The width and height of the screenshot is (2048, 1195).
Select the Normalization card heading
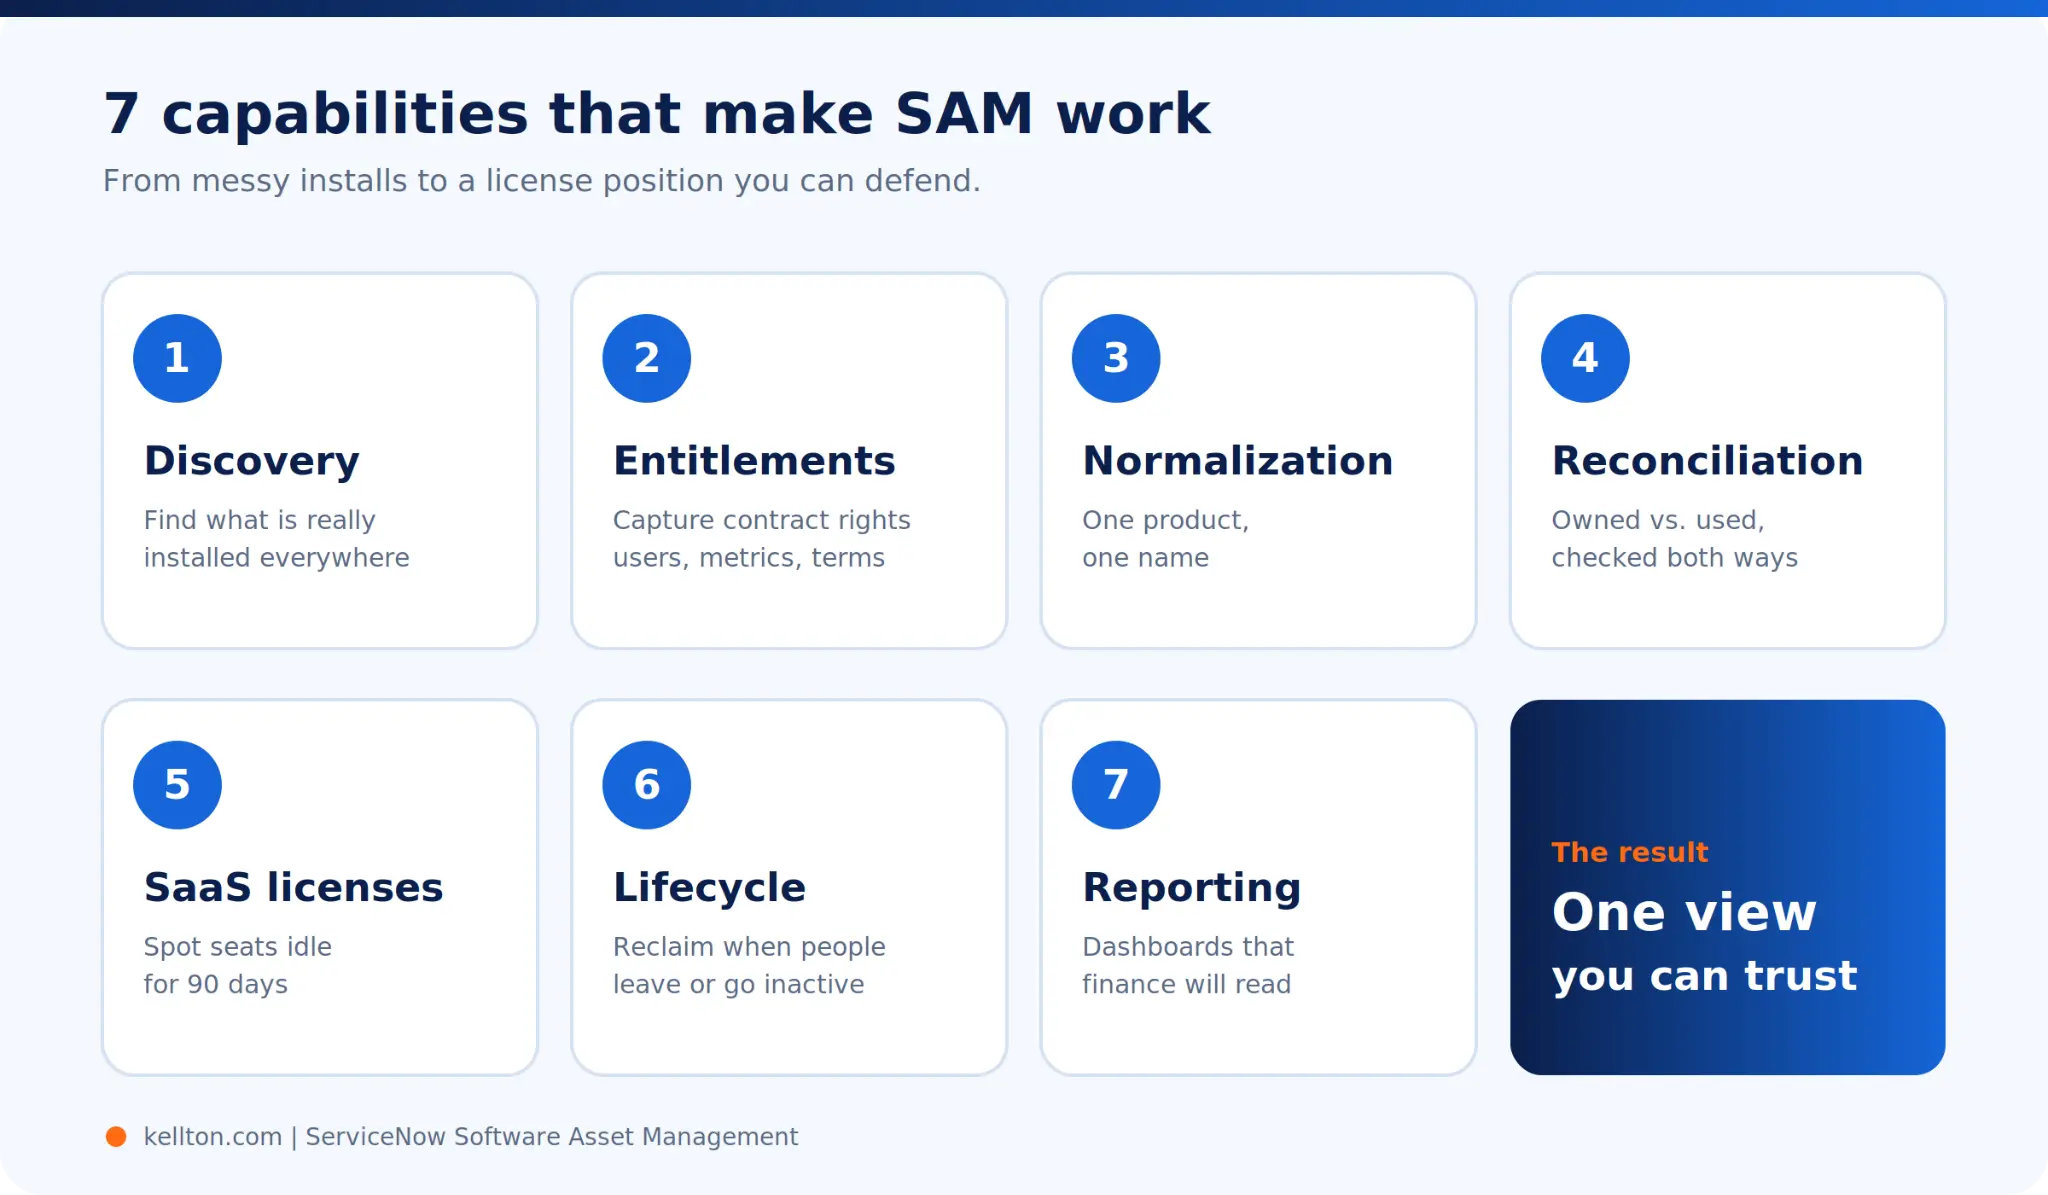[x=1238, y=461]
